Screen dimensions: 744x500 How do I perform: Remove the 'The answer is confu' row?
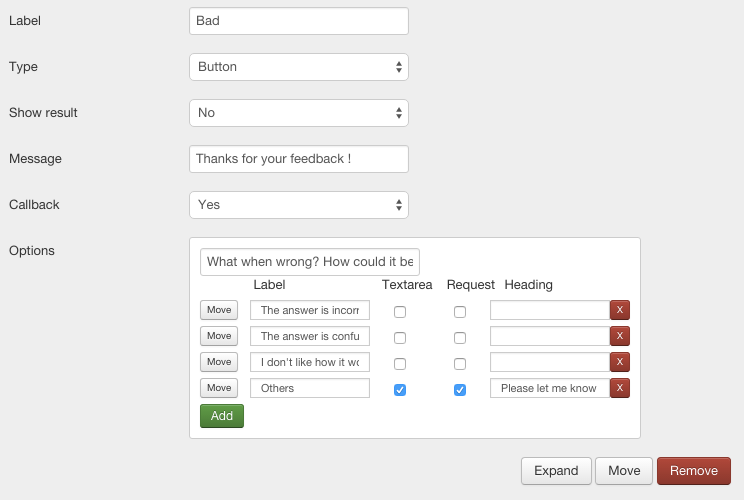[620, 336]
